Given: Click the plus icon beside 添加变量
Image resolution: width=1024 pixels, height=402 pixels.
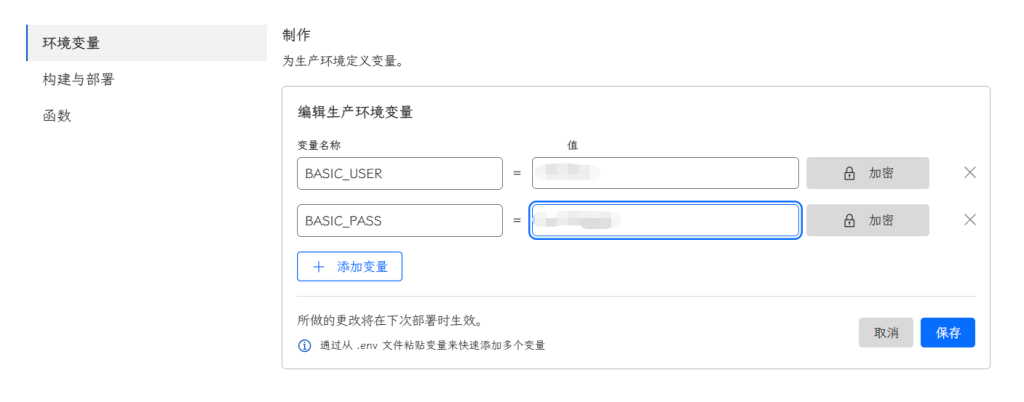Looking at the screenshot, I should click(x=319, y=267).
